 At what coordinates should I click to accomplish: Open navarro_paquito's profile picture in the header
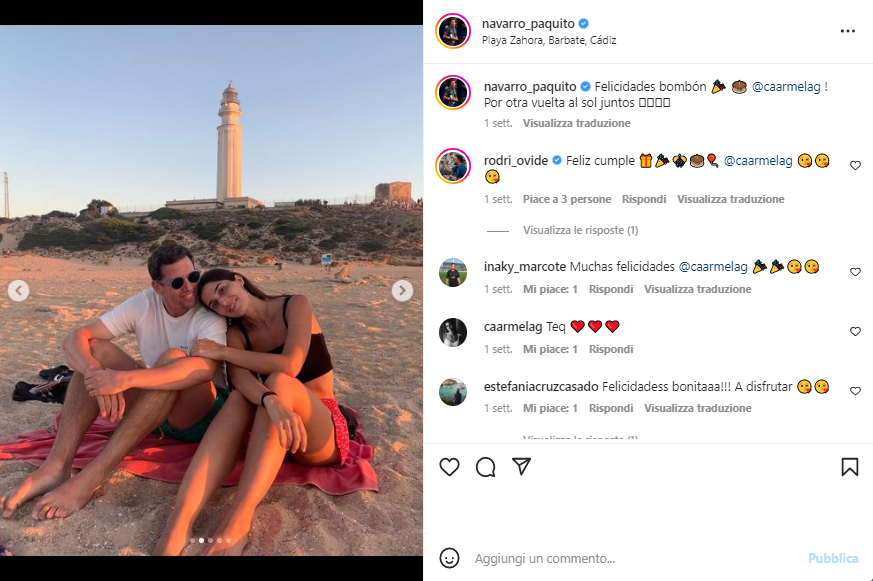coord(453,31)
